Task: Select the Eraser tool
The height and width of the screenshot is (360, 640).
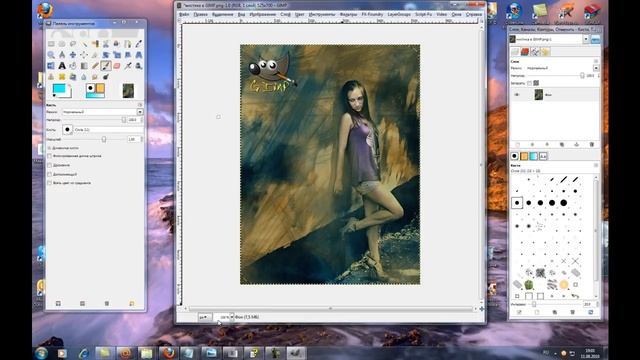Action: point(117,66)
